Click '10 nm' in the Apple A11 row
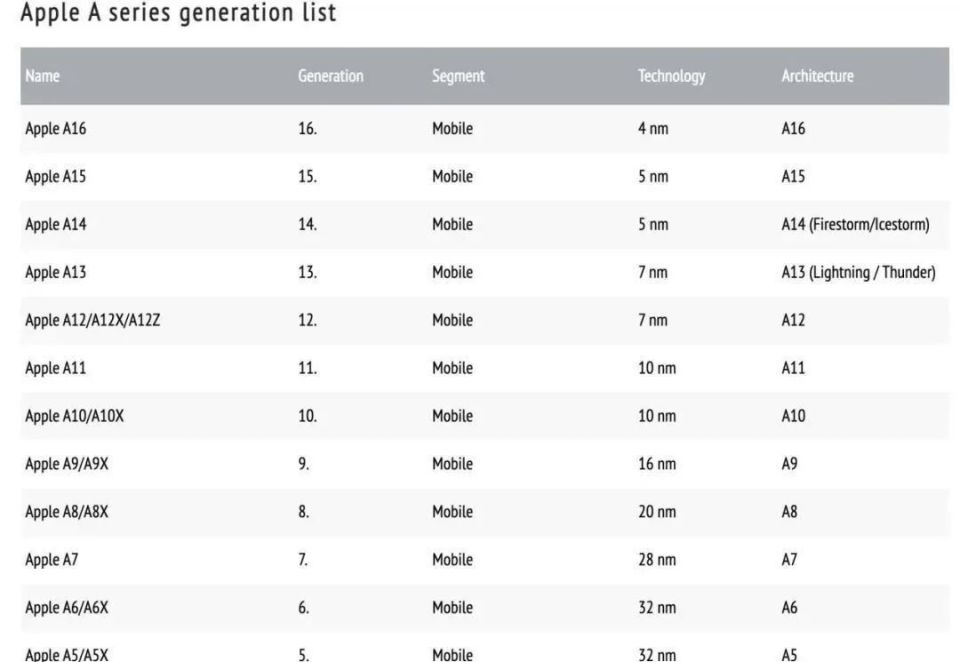This screenshot has width=960, height=662. 657,368
